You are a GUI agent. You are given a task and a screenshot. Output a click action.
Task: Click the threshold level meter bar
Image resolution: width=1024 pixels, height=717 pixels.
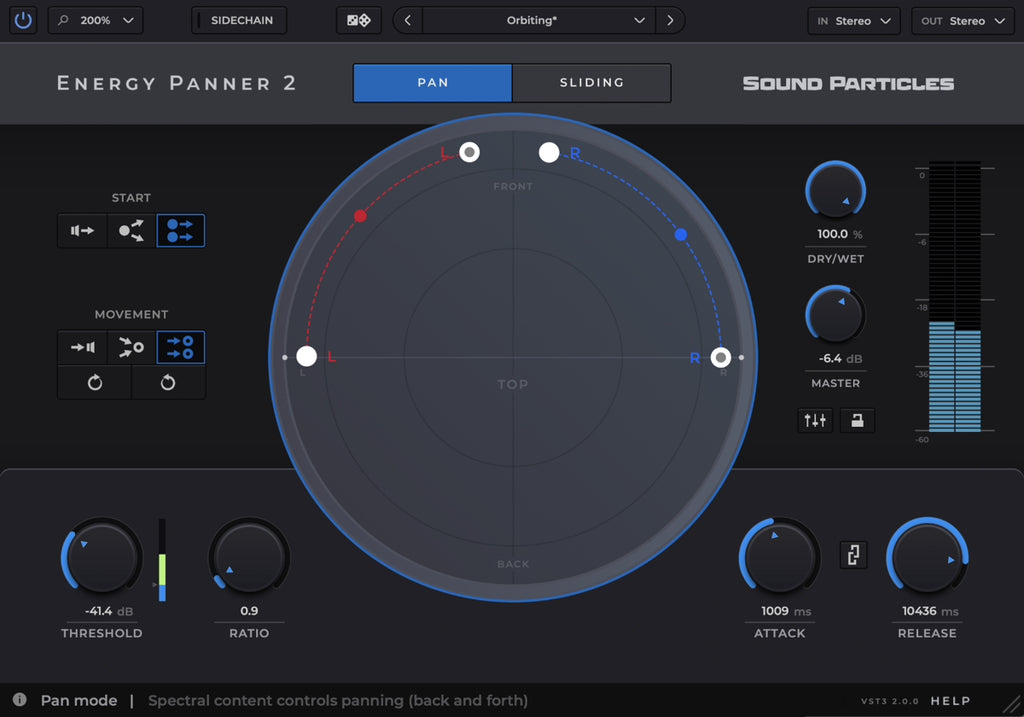tap(162, 560)
